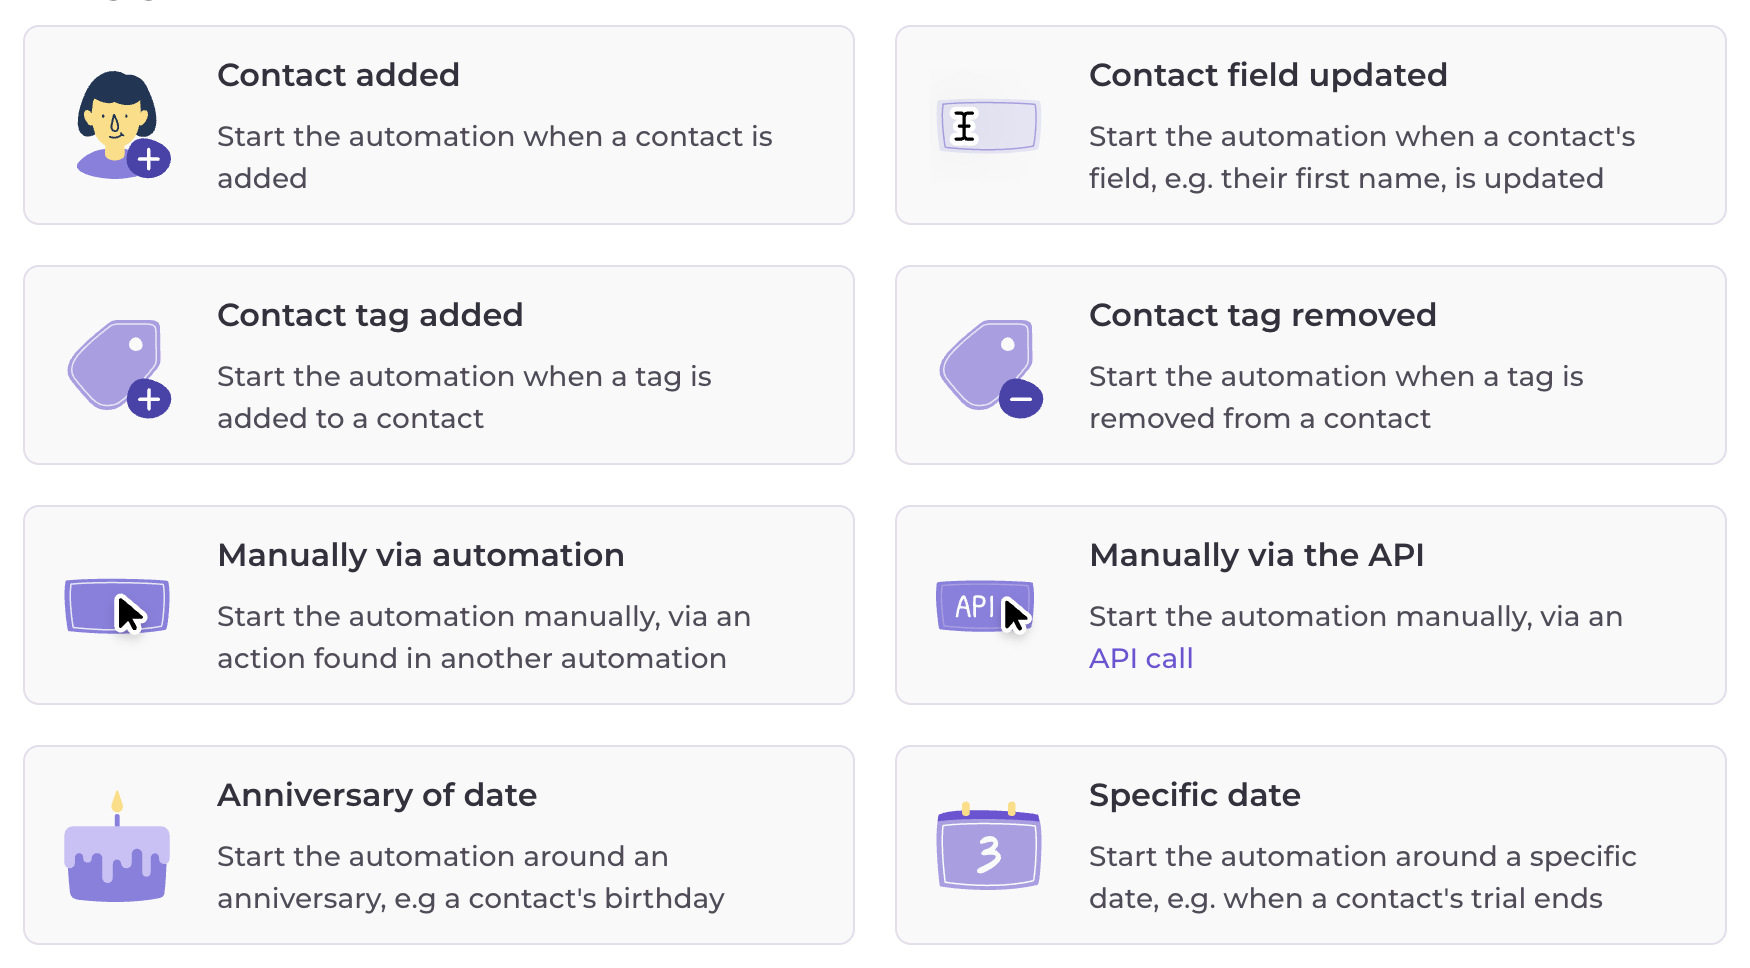Click the tag icon with plus badge
This screenshot has width=1750, height=968.
pos(119,367)
